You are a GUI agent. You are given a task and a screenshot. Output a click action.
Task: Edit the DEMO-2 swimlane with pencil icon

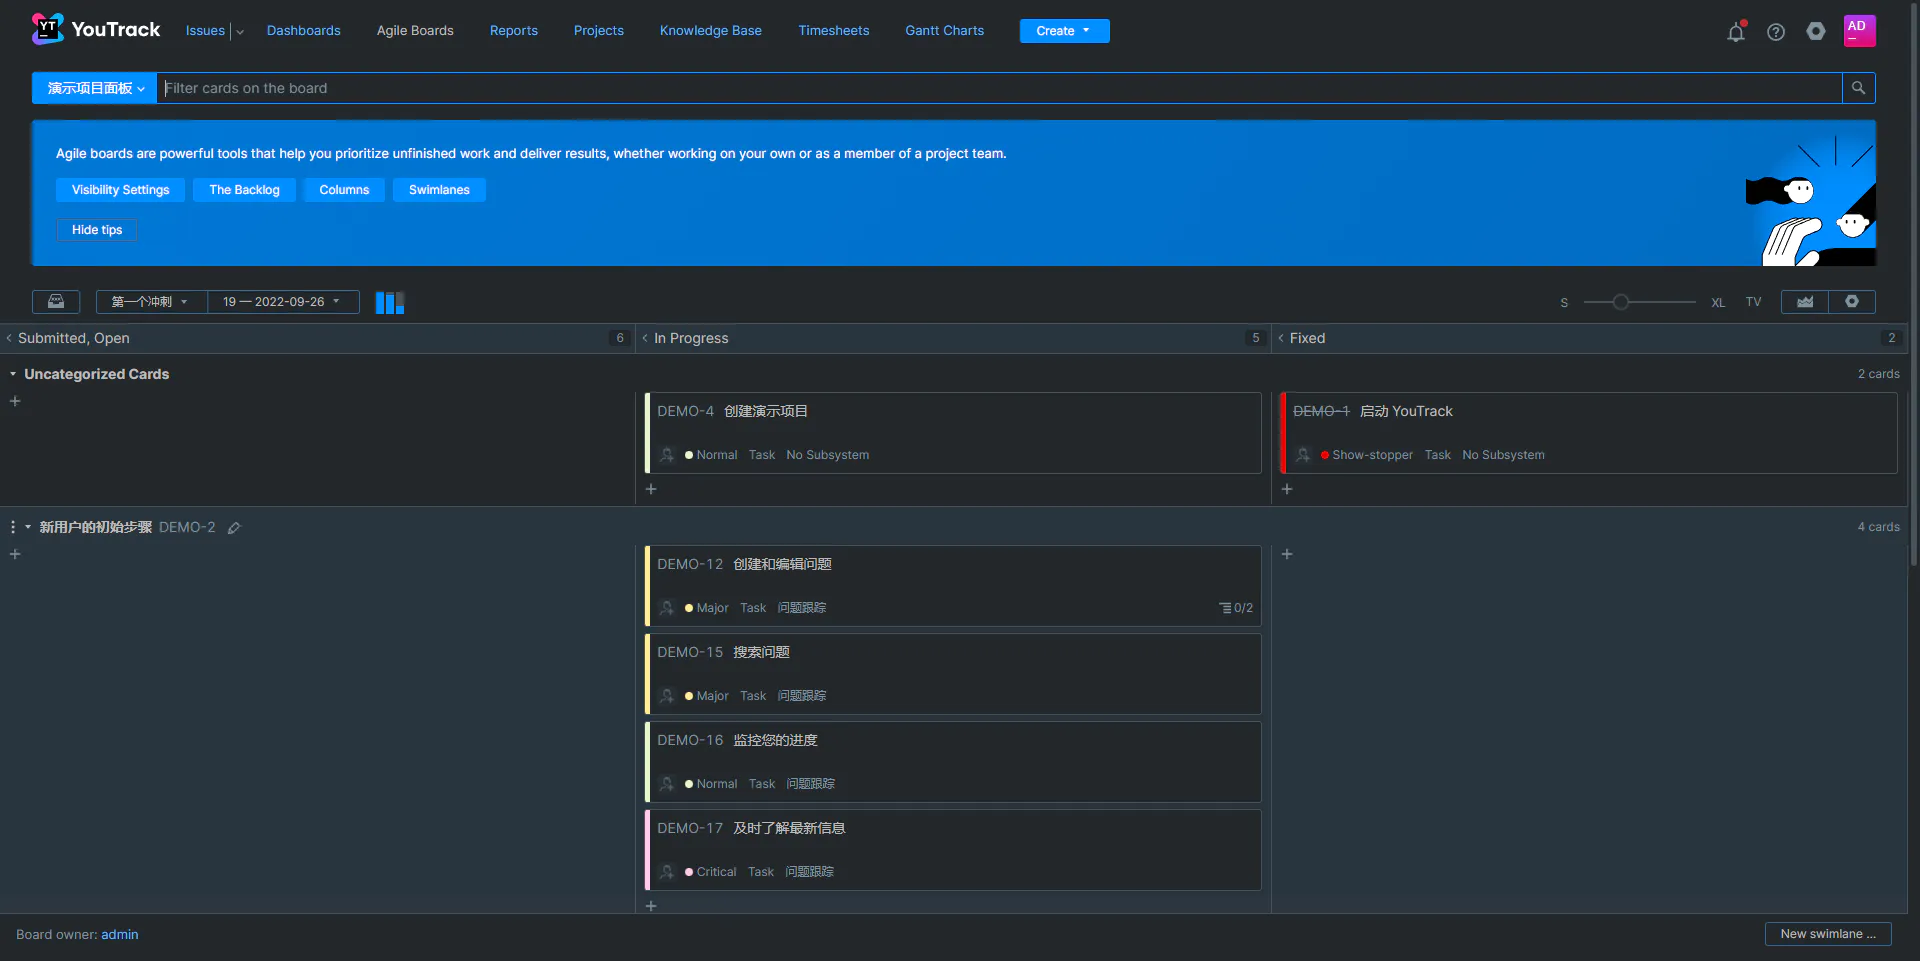point(234,528)
